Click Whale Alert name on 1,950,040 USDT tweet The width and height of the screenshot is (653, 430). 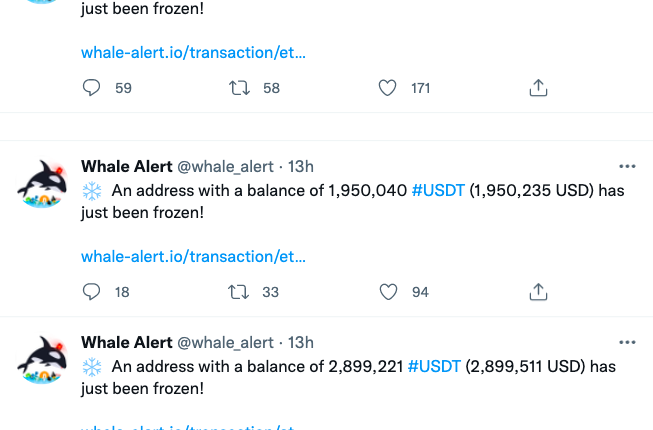(126, 166)
